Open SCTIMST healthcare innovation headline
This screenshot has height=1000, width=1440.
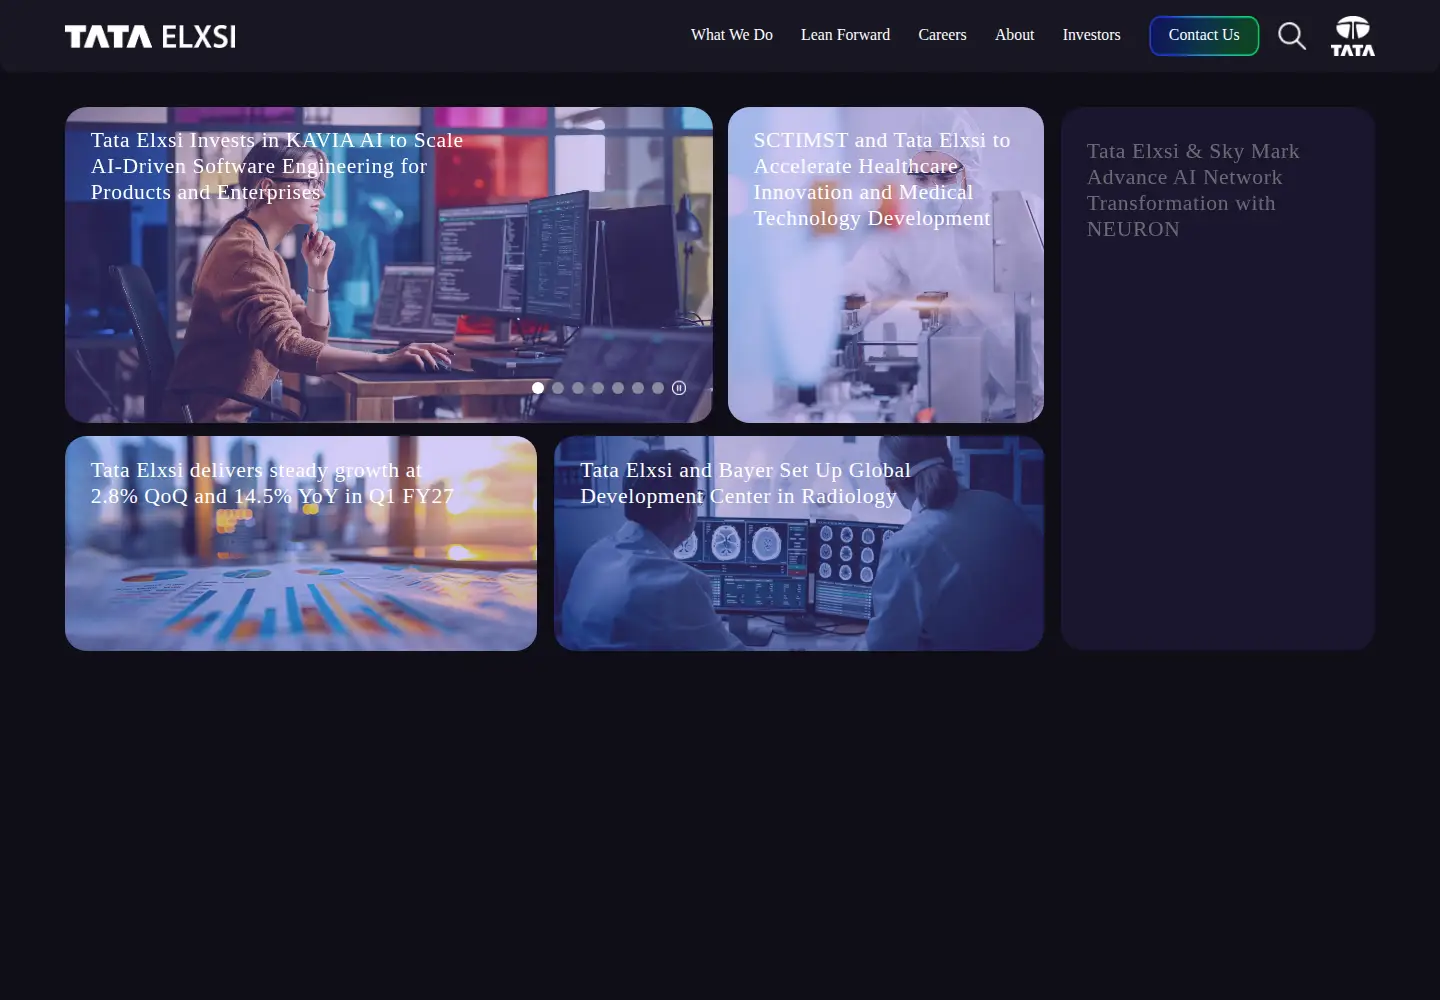click(x=881, y=179)
